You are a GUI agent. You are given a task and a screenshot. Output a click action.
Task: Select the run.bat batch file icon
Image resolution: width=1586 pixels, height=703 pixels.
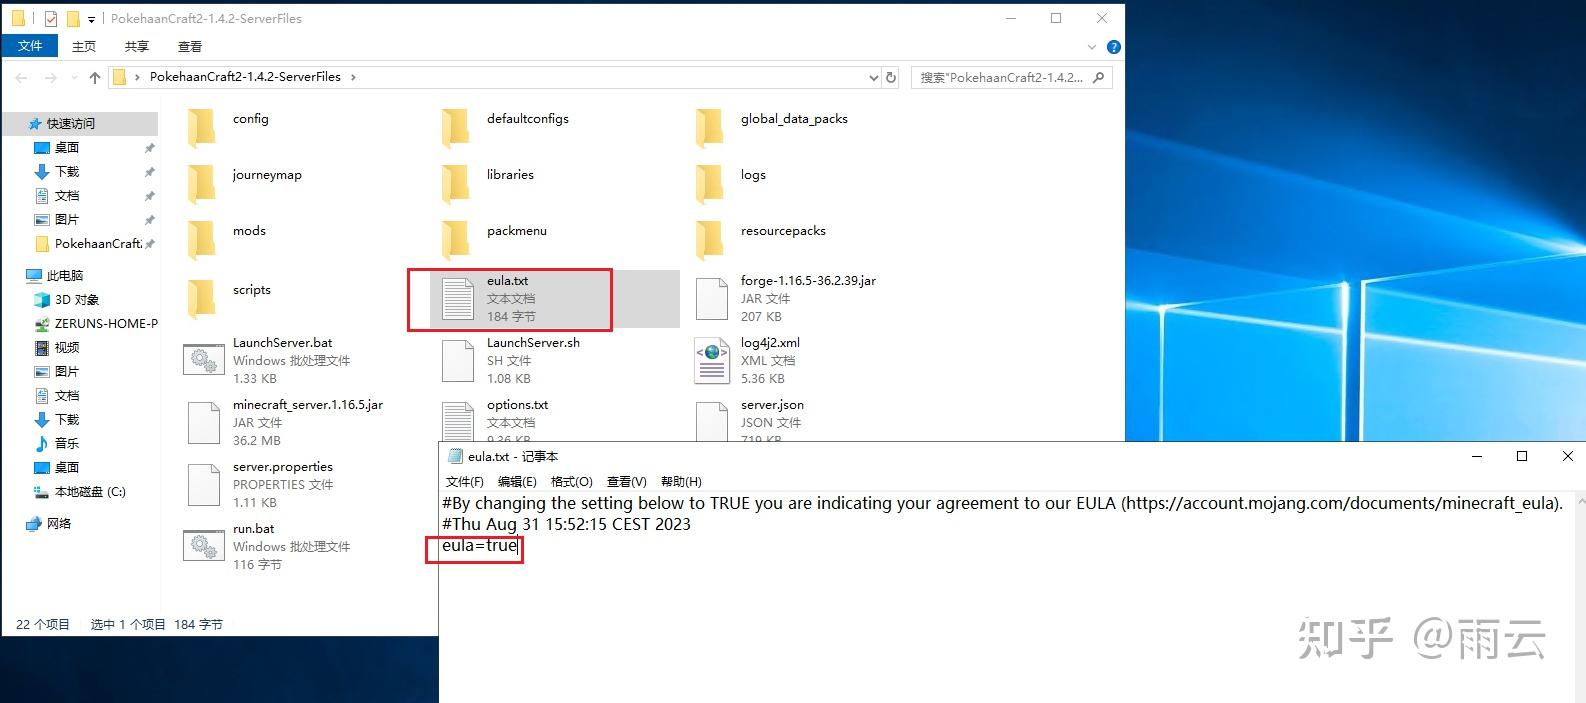pos(204,547)
